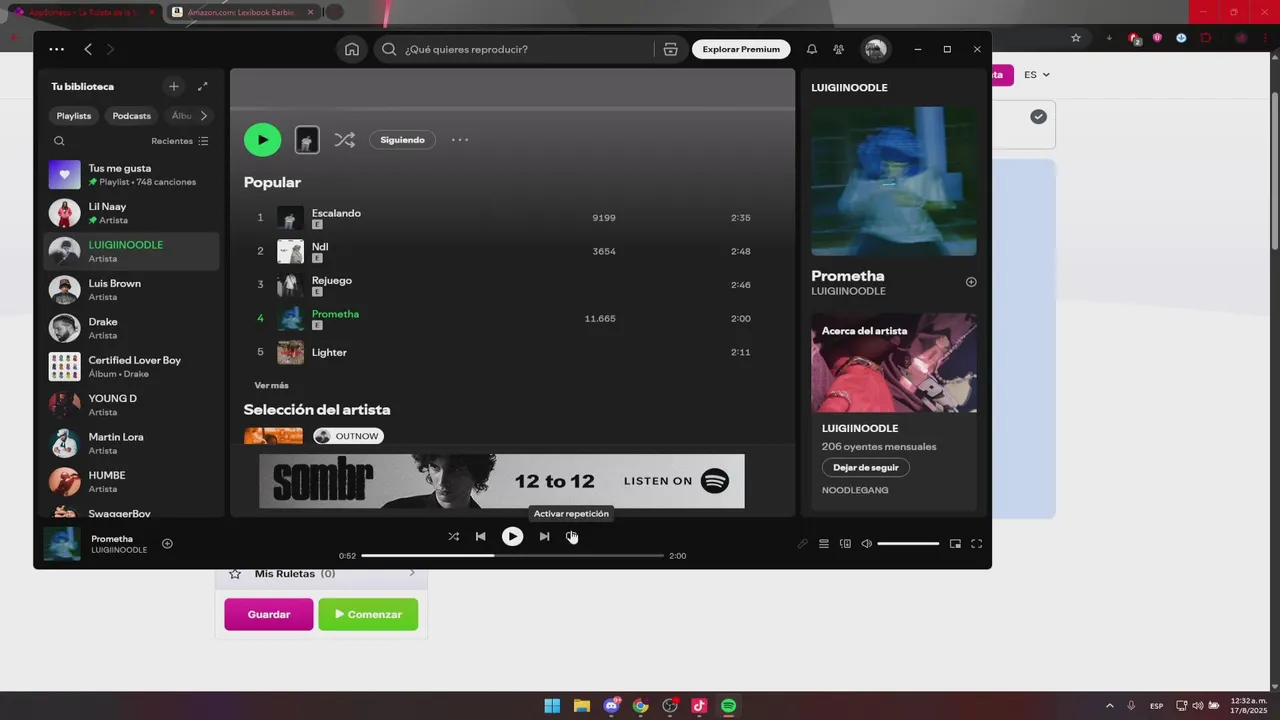Open Drake artist in library
Image resolution: width=1280 pixels, height=720 pixels.
pyautogui.click(x=131, y=328)
